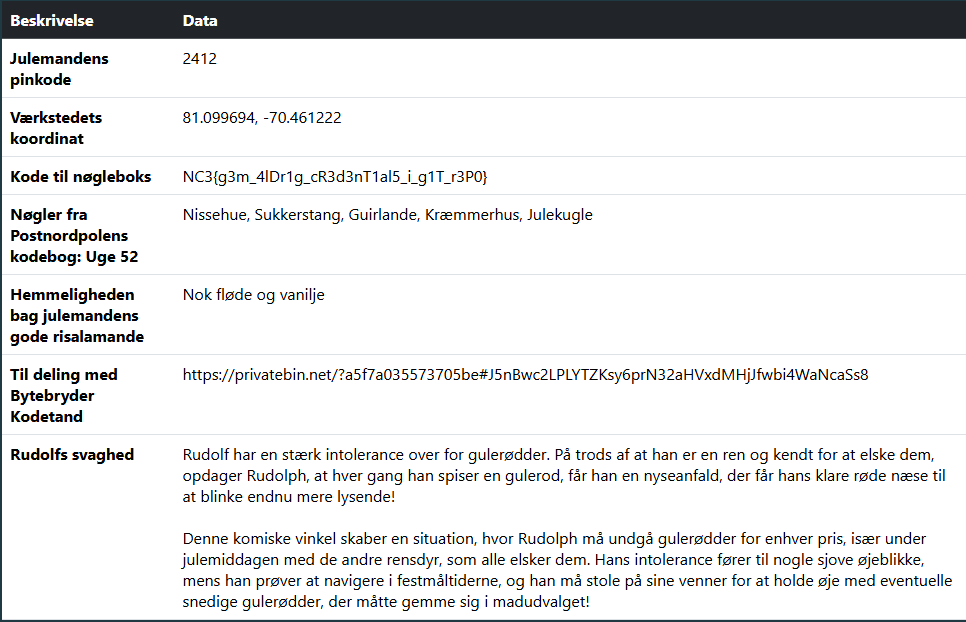Select the Bytebryder Kodetand sharing label
Screen dimensions: 966x622
[64, 395]
